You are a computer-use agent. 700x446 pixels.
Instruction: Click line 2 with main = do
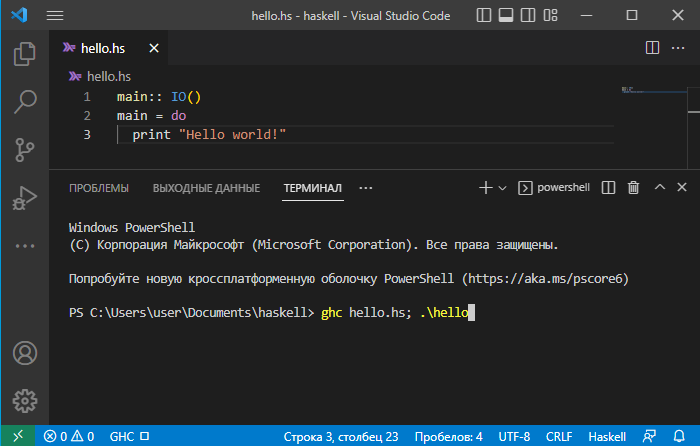(151, 116)
